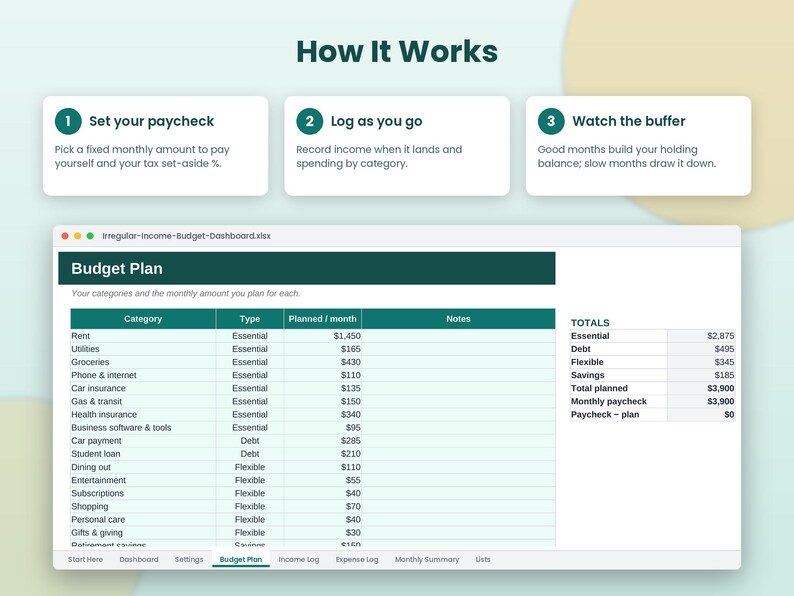Click the Savings total $185 value

701,375
